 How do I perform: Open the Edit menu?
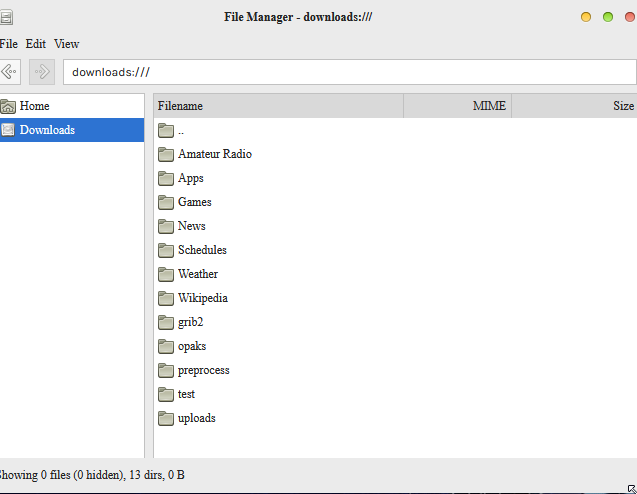pos(36,44)
